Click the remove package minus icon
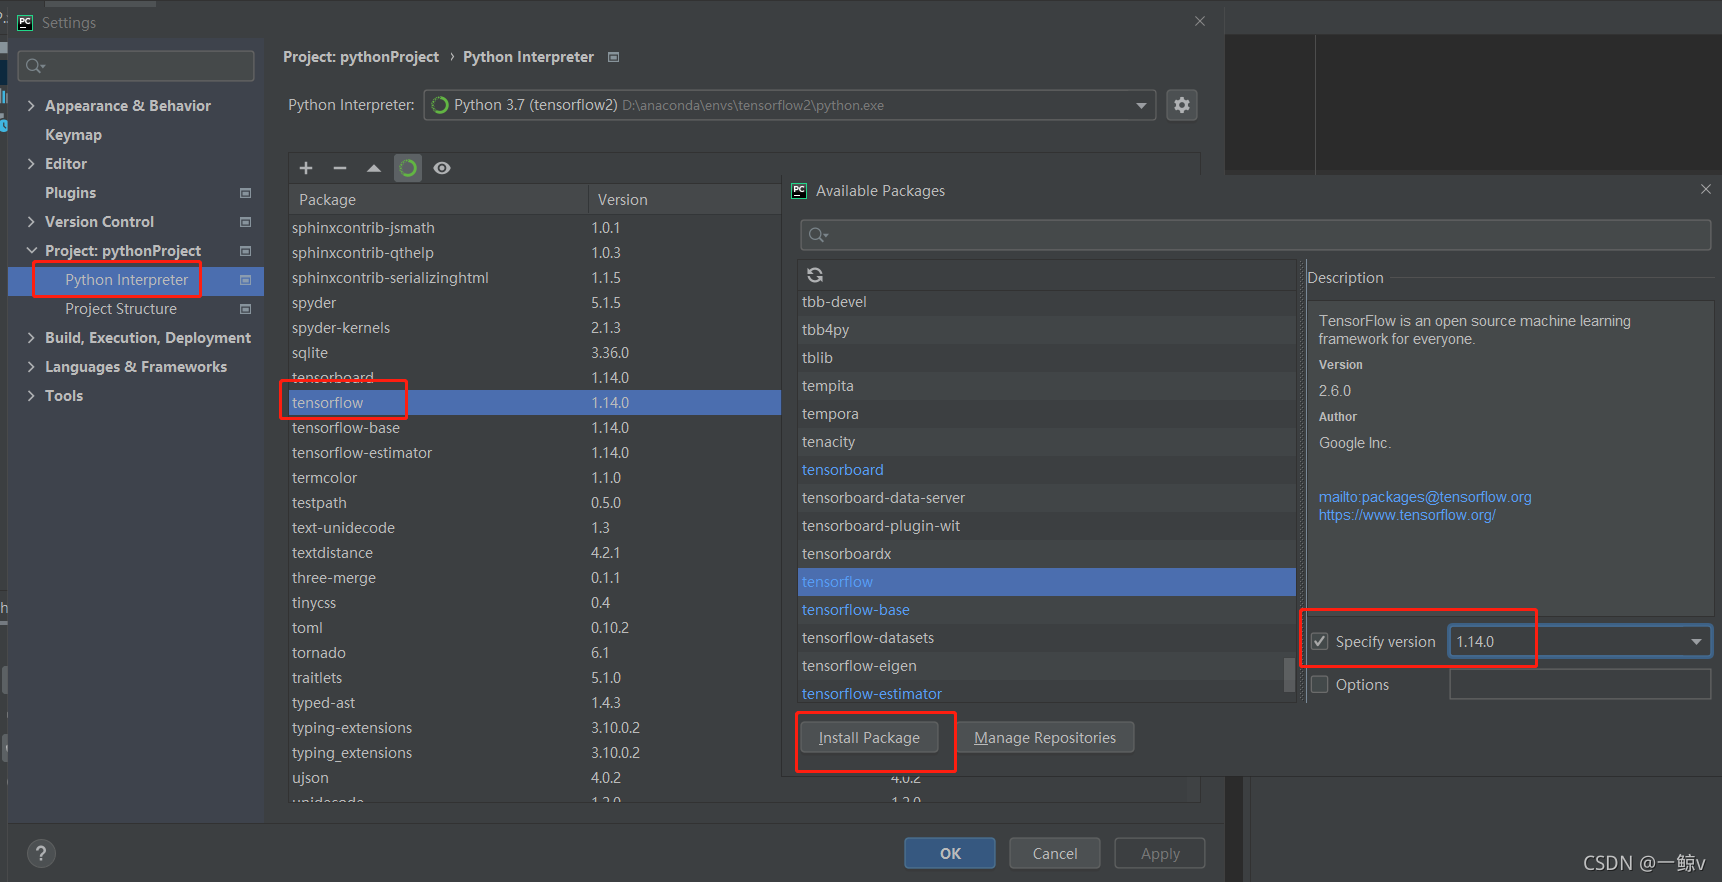Image resolution: width=1722 pixels, height=882 pixels. (340, 168)
